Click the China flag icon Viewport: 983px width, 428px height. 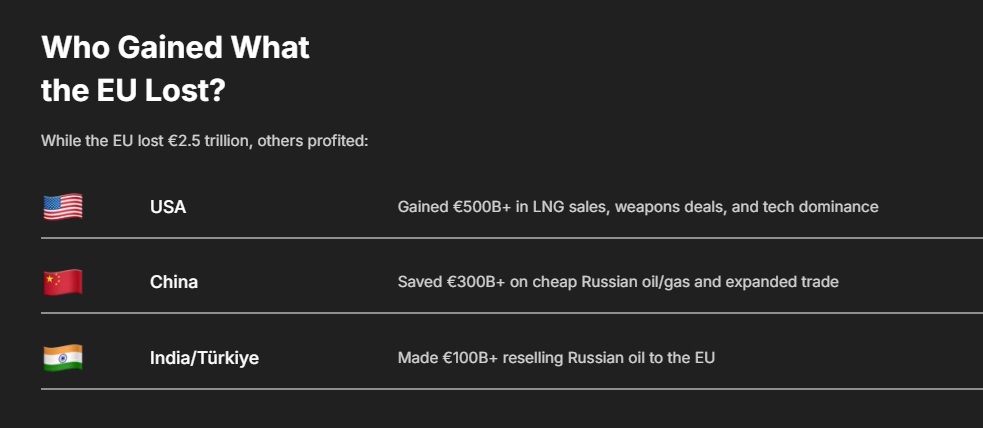coord(63,282)
